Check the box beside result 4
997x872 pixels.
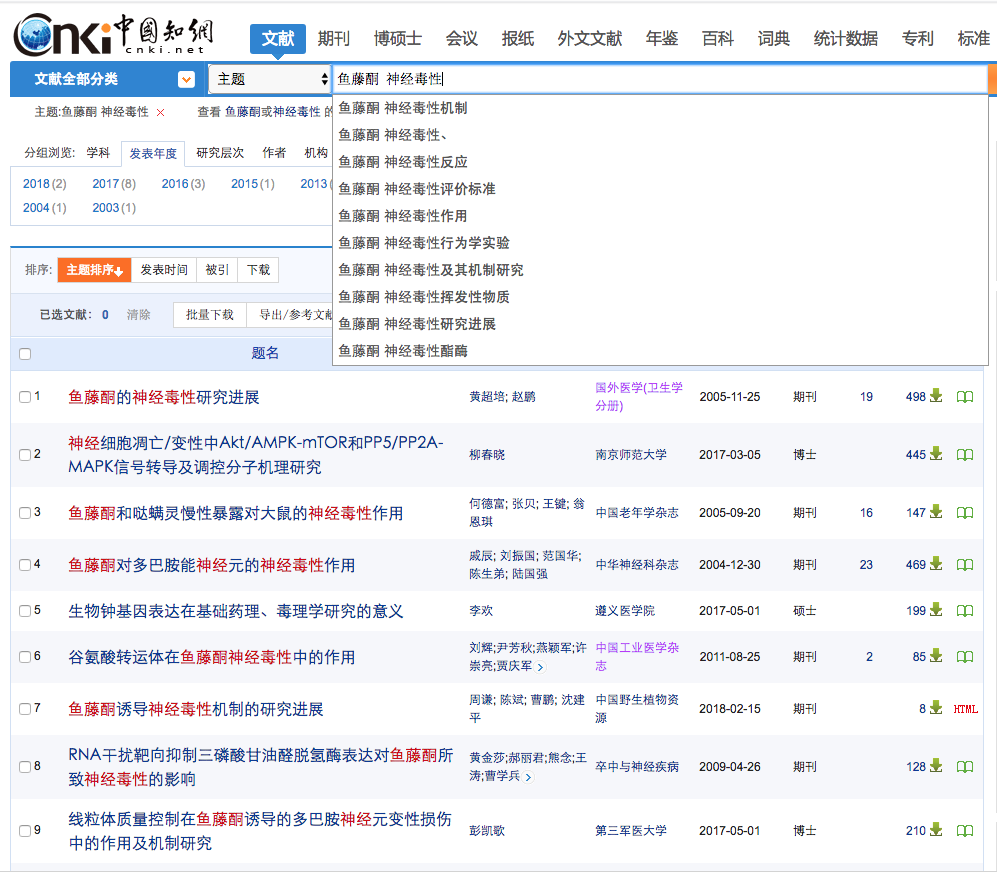click(x=25, y=565)
